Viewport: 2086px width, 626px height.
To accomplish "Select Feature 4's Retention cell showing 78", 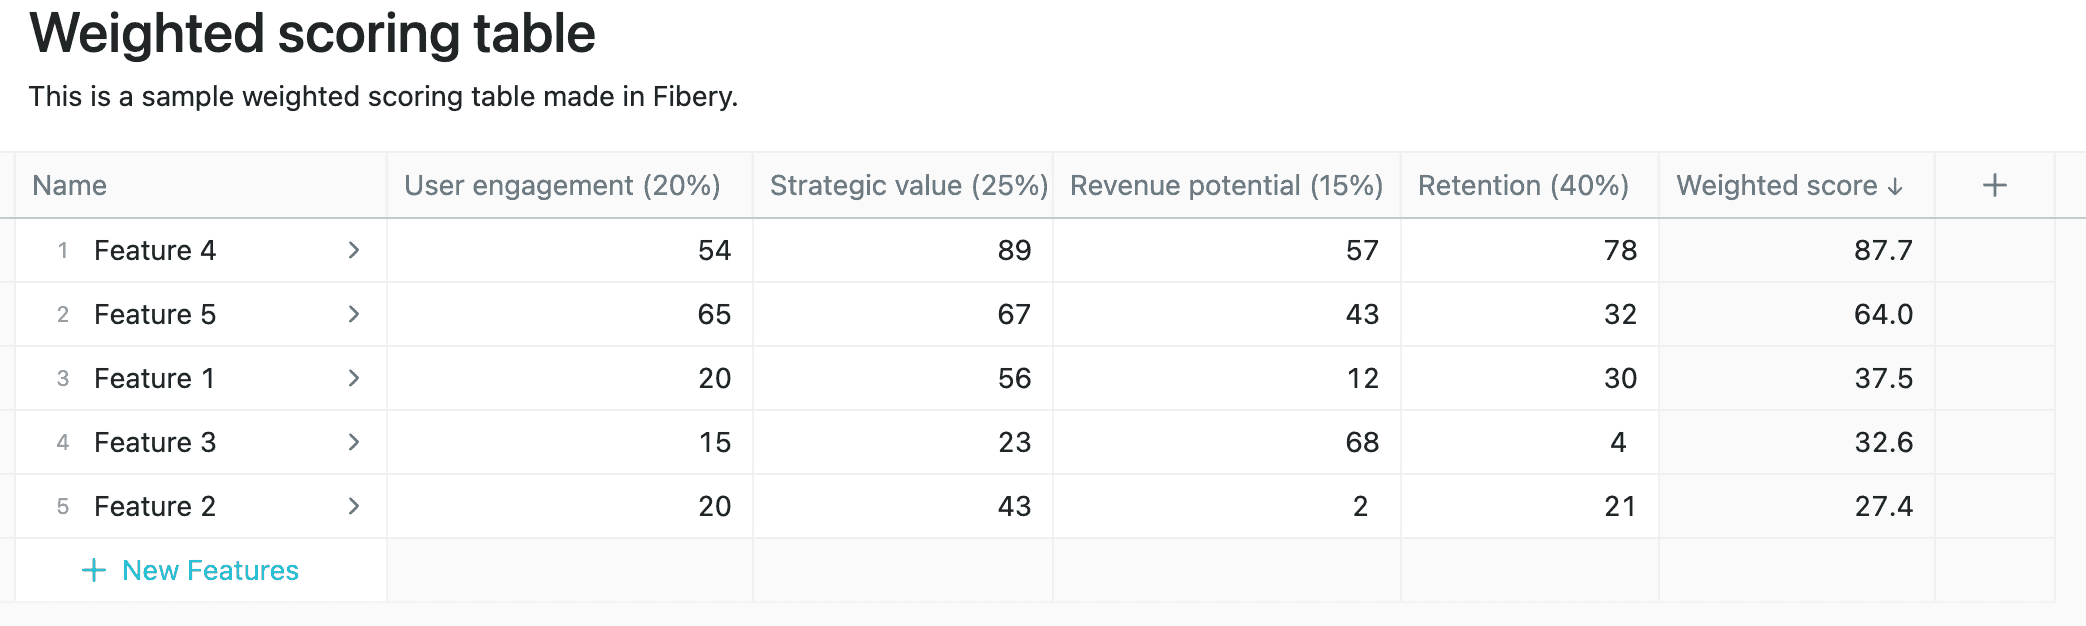I will click(x=1530, y=251).
